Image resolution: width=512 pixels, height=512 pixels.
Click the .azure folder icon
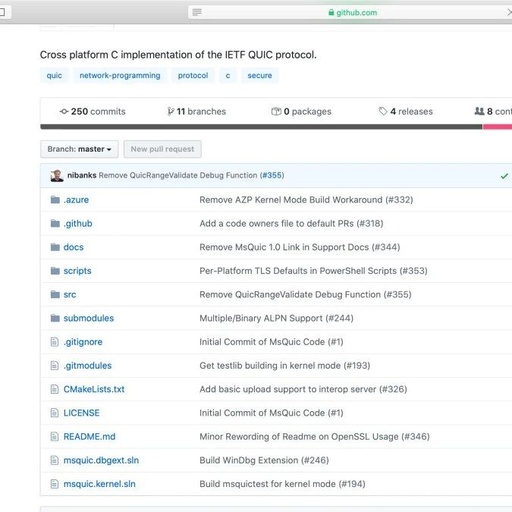coord(55,200)
